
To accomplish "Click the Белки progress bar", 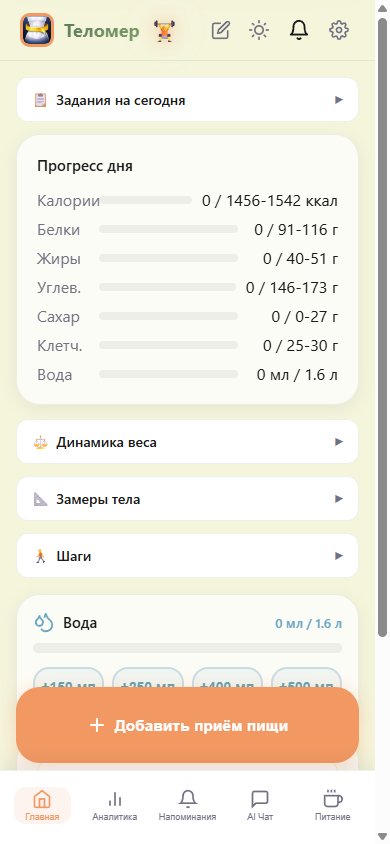I will pos(168,229).
